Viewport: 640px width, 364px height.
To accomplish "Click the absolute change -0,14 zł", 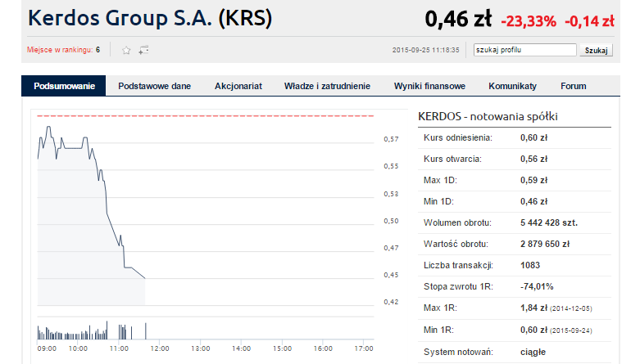I will [x=589, y=21].
